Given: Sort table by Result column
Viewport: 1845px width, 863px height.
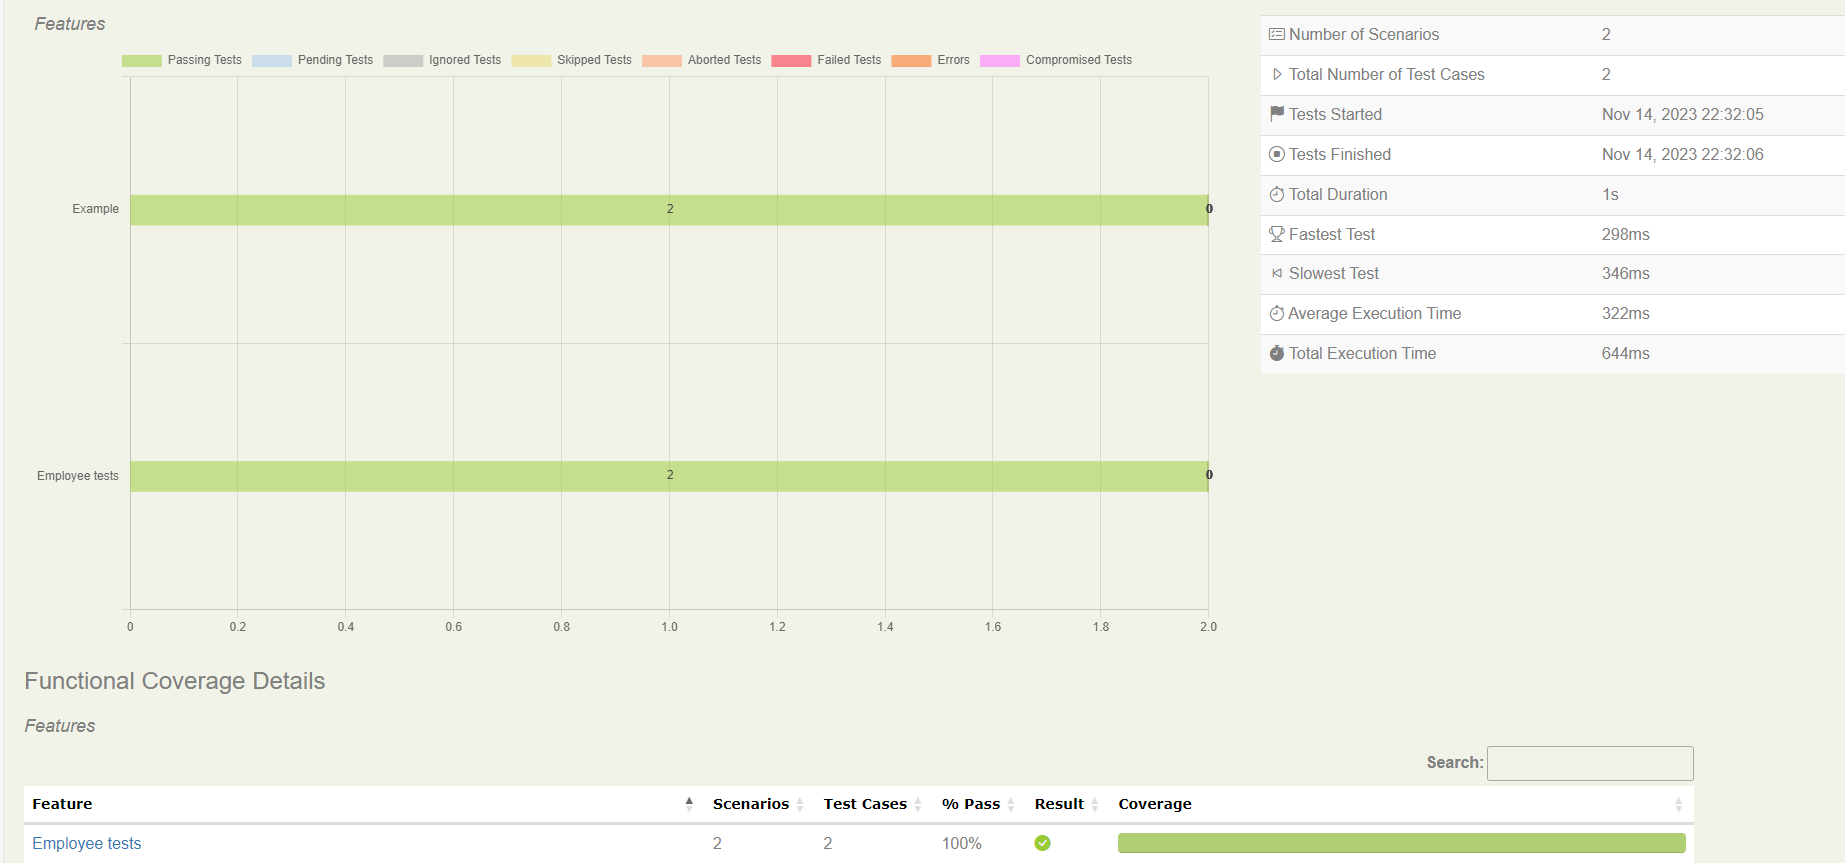Looking at the screenshot, I should (x=1066, y=804).
